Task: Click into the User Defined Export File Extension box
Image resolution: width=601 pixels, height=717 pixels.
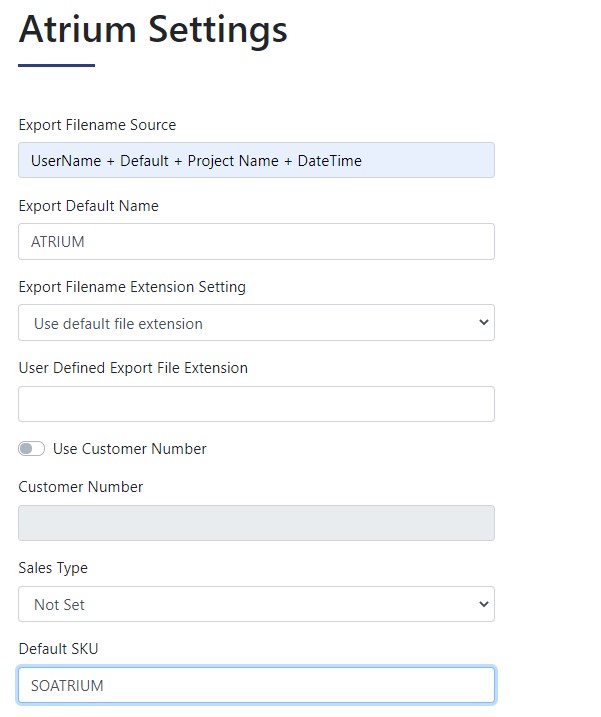Action: [x=256, y=404]
